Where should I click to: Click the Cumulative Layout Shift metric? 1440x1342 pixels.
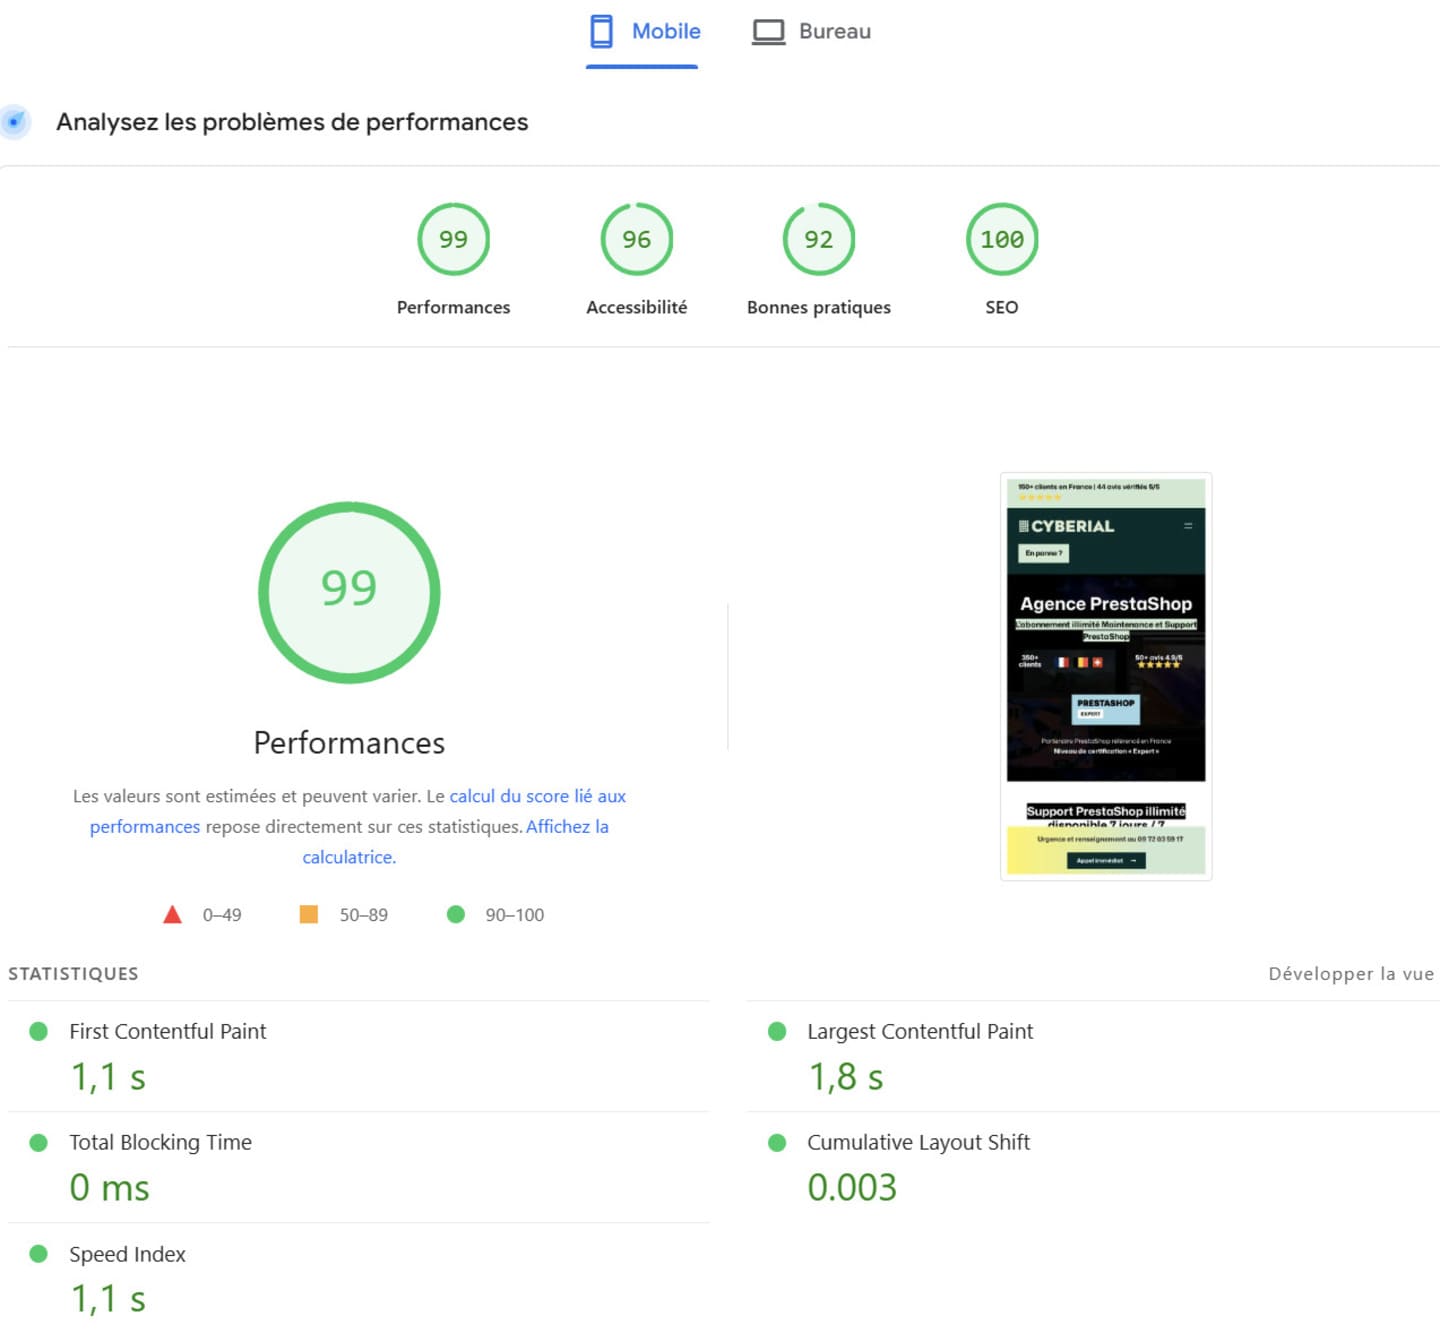point(917,1142)
